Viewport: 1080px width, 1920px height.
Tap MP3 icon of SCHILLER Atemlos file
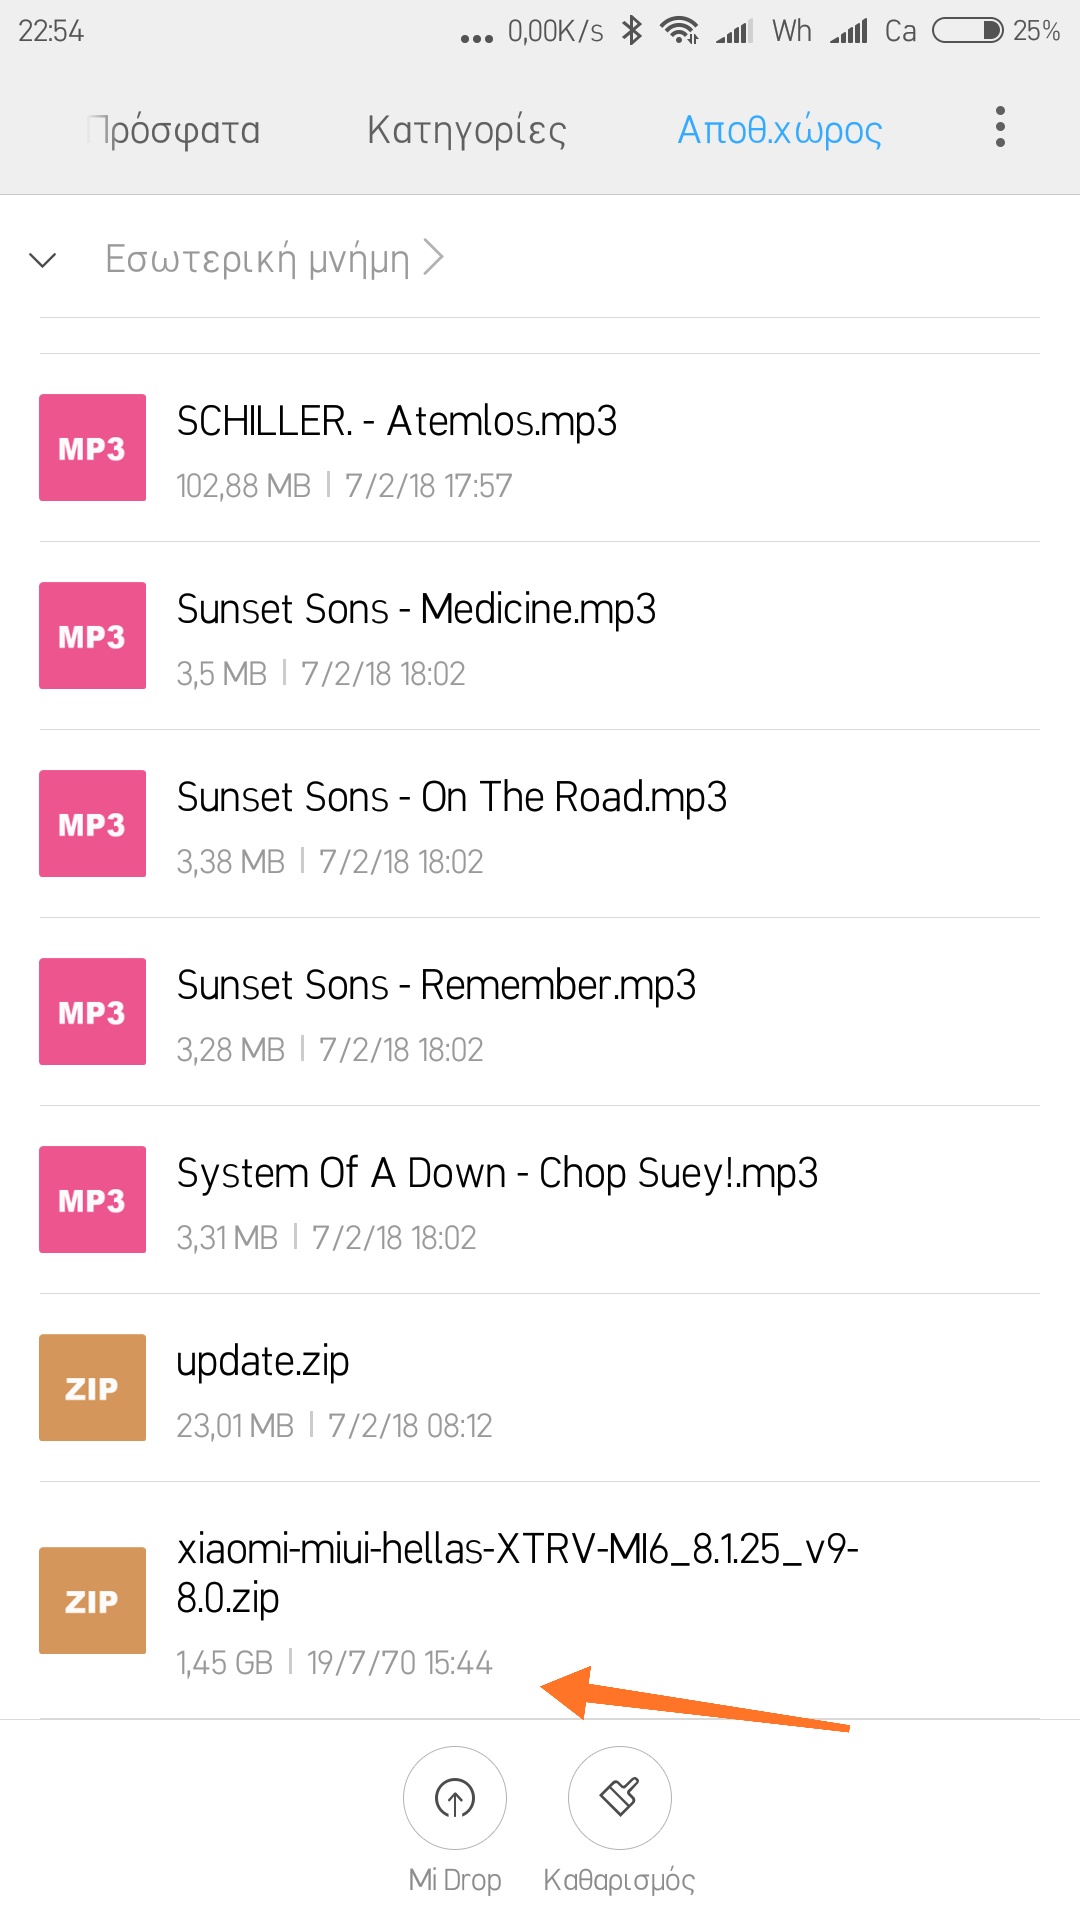[x=92, y=448]
